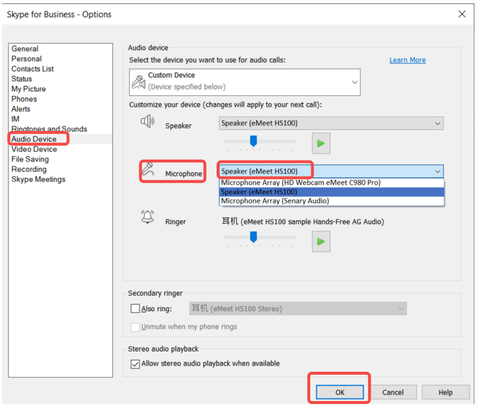
Task: Check the Also ring checkbox
Action: pos(135,308)
